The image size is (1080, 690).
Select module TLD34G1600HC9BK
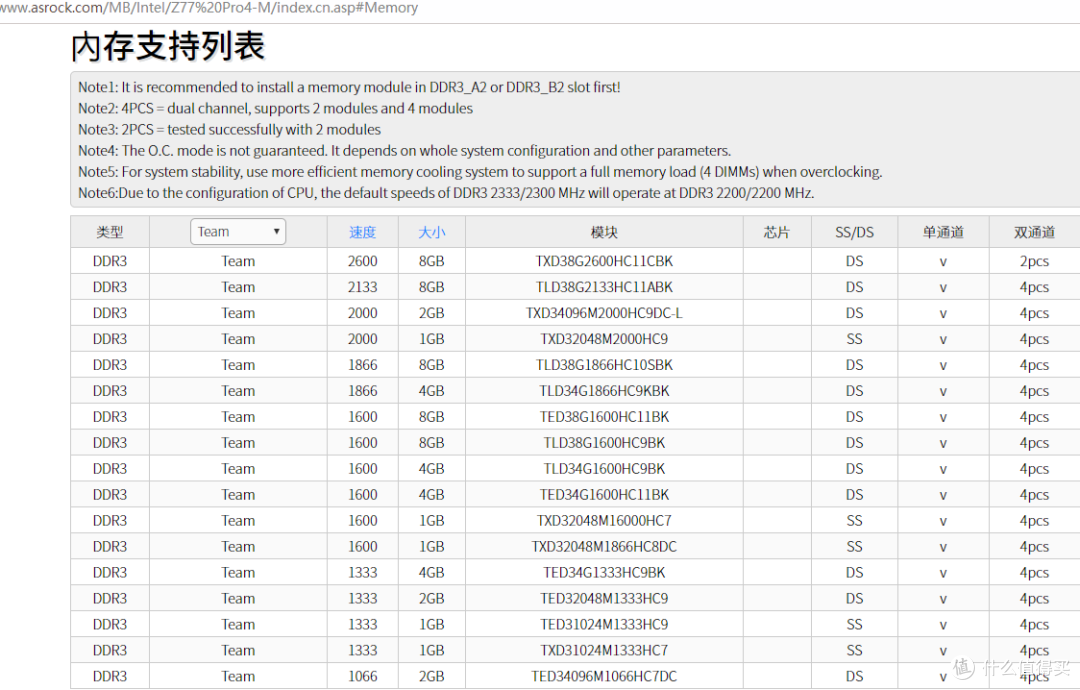(x=604, y=468)
